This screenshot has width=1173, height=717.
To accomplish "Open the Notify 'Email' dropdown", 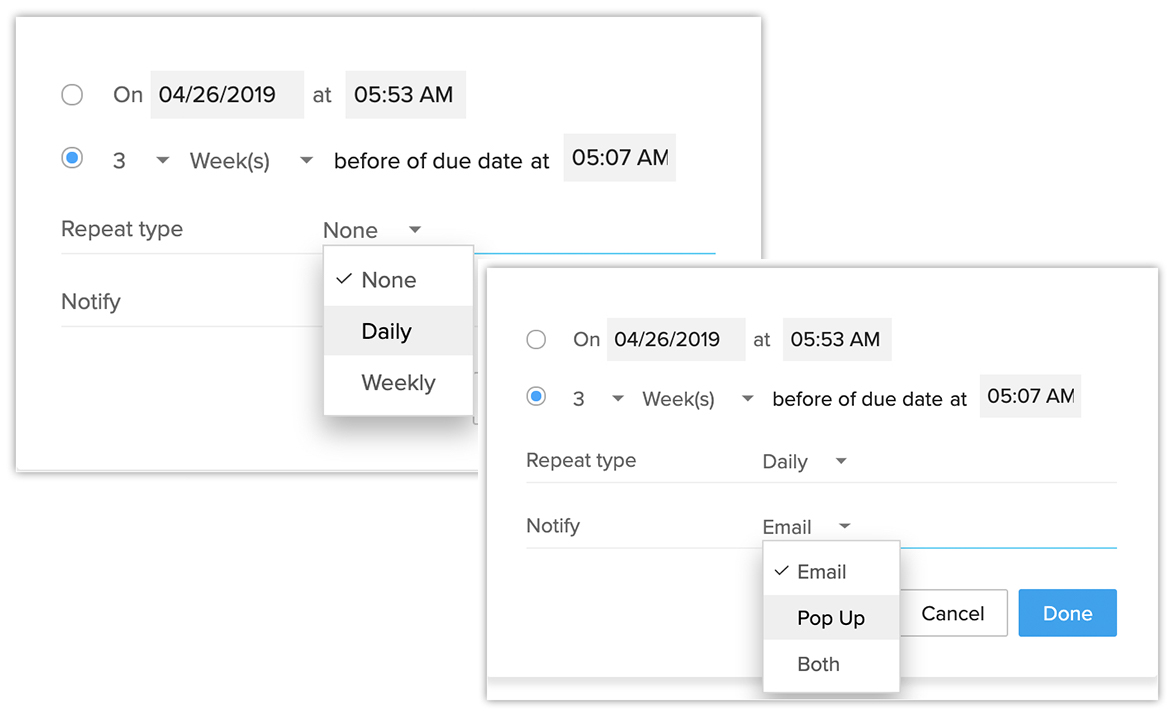I will pos(845,526).
